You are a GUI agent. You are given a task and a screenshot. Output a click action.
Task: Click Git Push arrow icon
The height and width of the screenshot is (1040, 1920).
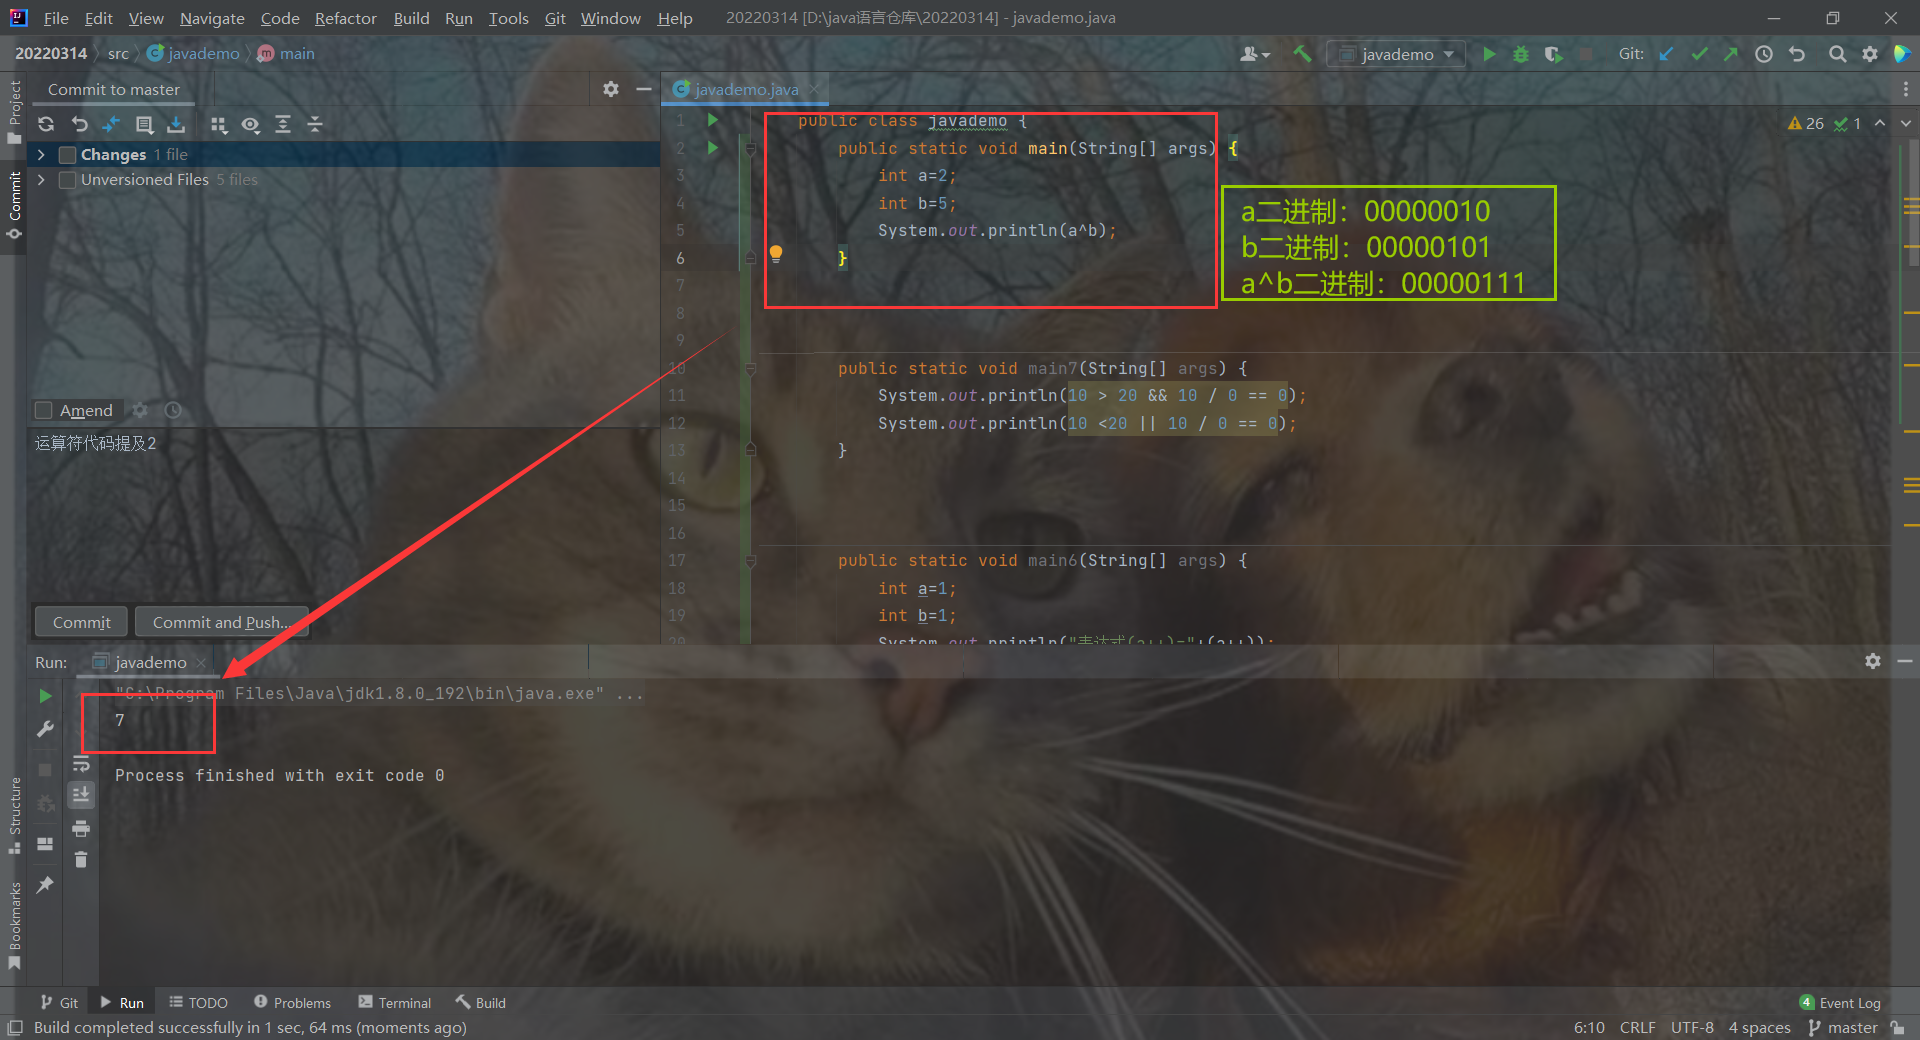(x=1731, y=54)
